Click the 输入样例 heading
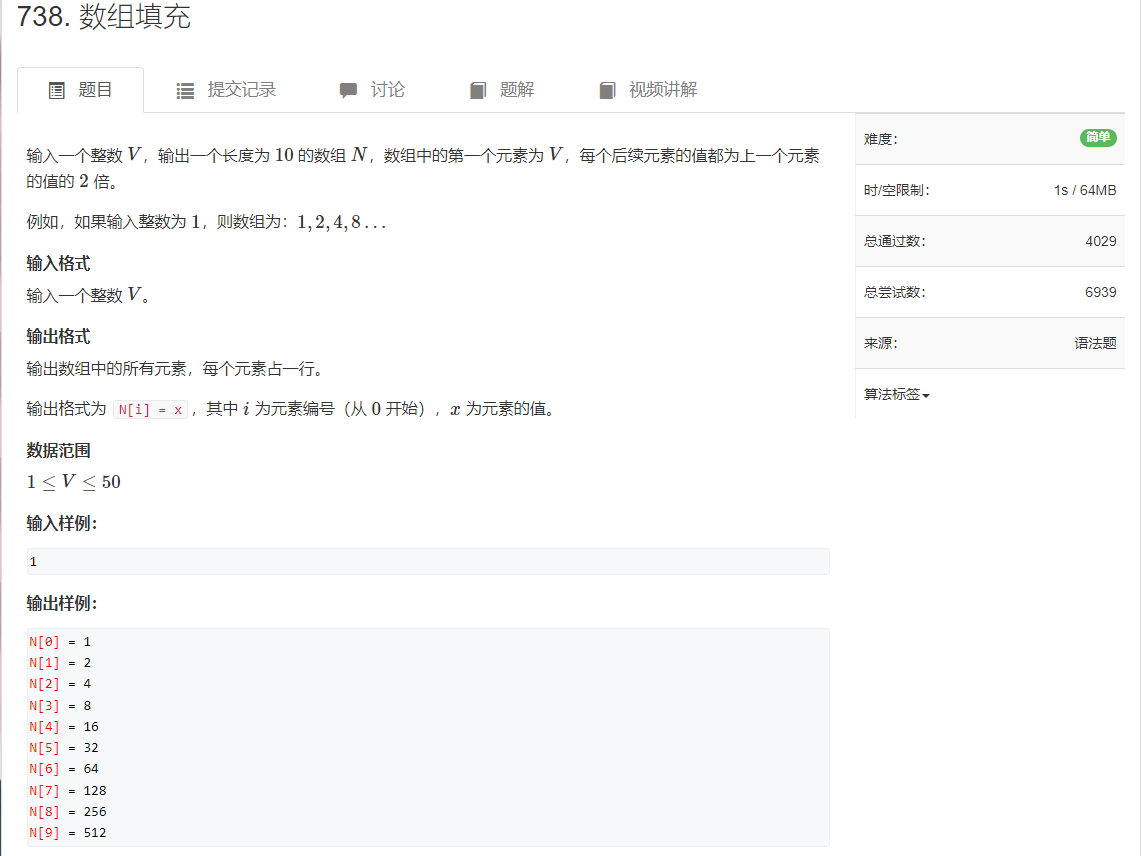Image resolution: width=1141 pixels, height=856 pixels. click(x=62, y=523)
